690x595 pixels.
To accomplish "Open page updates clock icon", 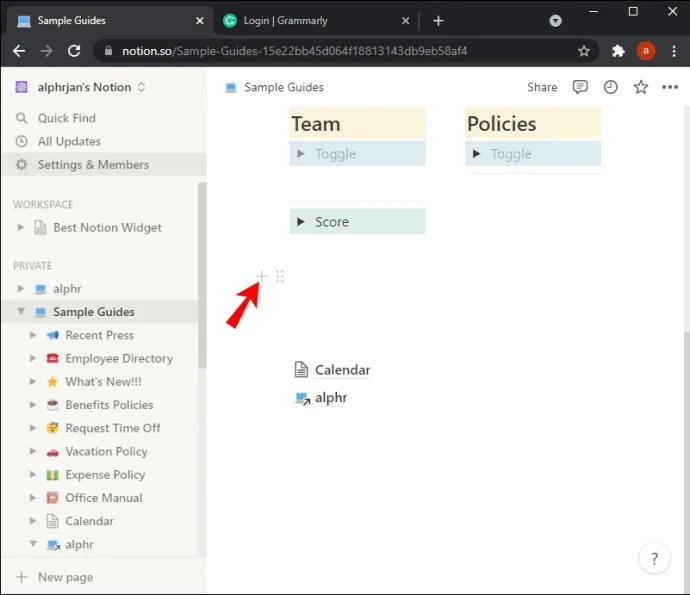I will pyautogui.click(x=610, y=87).
